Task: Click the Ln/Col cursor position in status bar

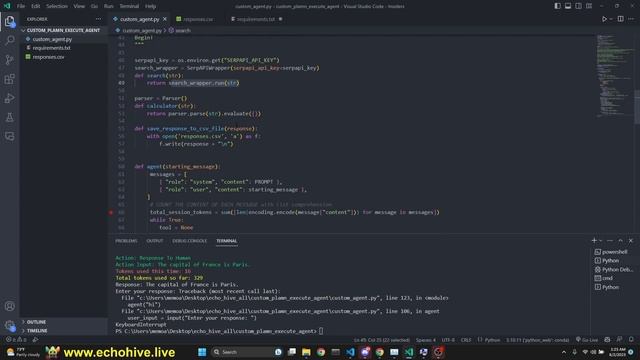Action: pyautogui.click(x=381, y=340)
